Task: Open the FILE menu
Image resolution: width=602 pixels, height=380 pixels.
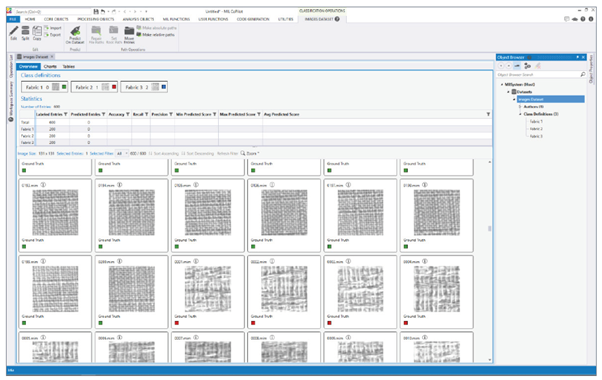Action: (x=13, y=19)
